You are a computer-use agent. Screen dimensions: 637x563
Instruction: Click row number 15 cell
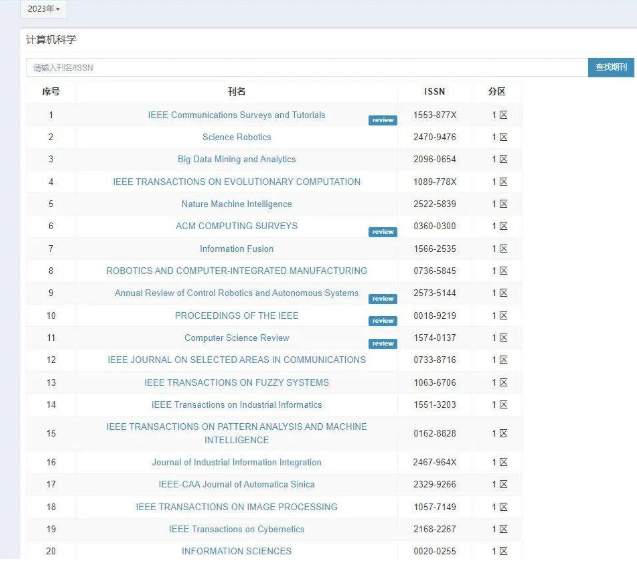click(x=51, y=434)
